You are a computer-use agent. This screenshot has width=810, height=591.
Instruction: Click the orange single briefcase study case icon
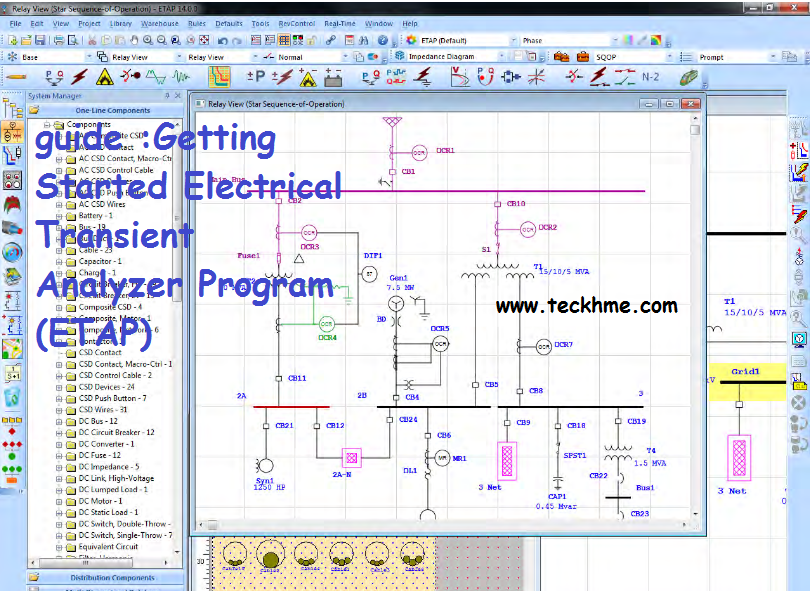[583, 57]
